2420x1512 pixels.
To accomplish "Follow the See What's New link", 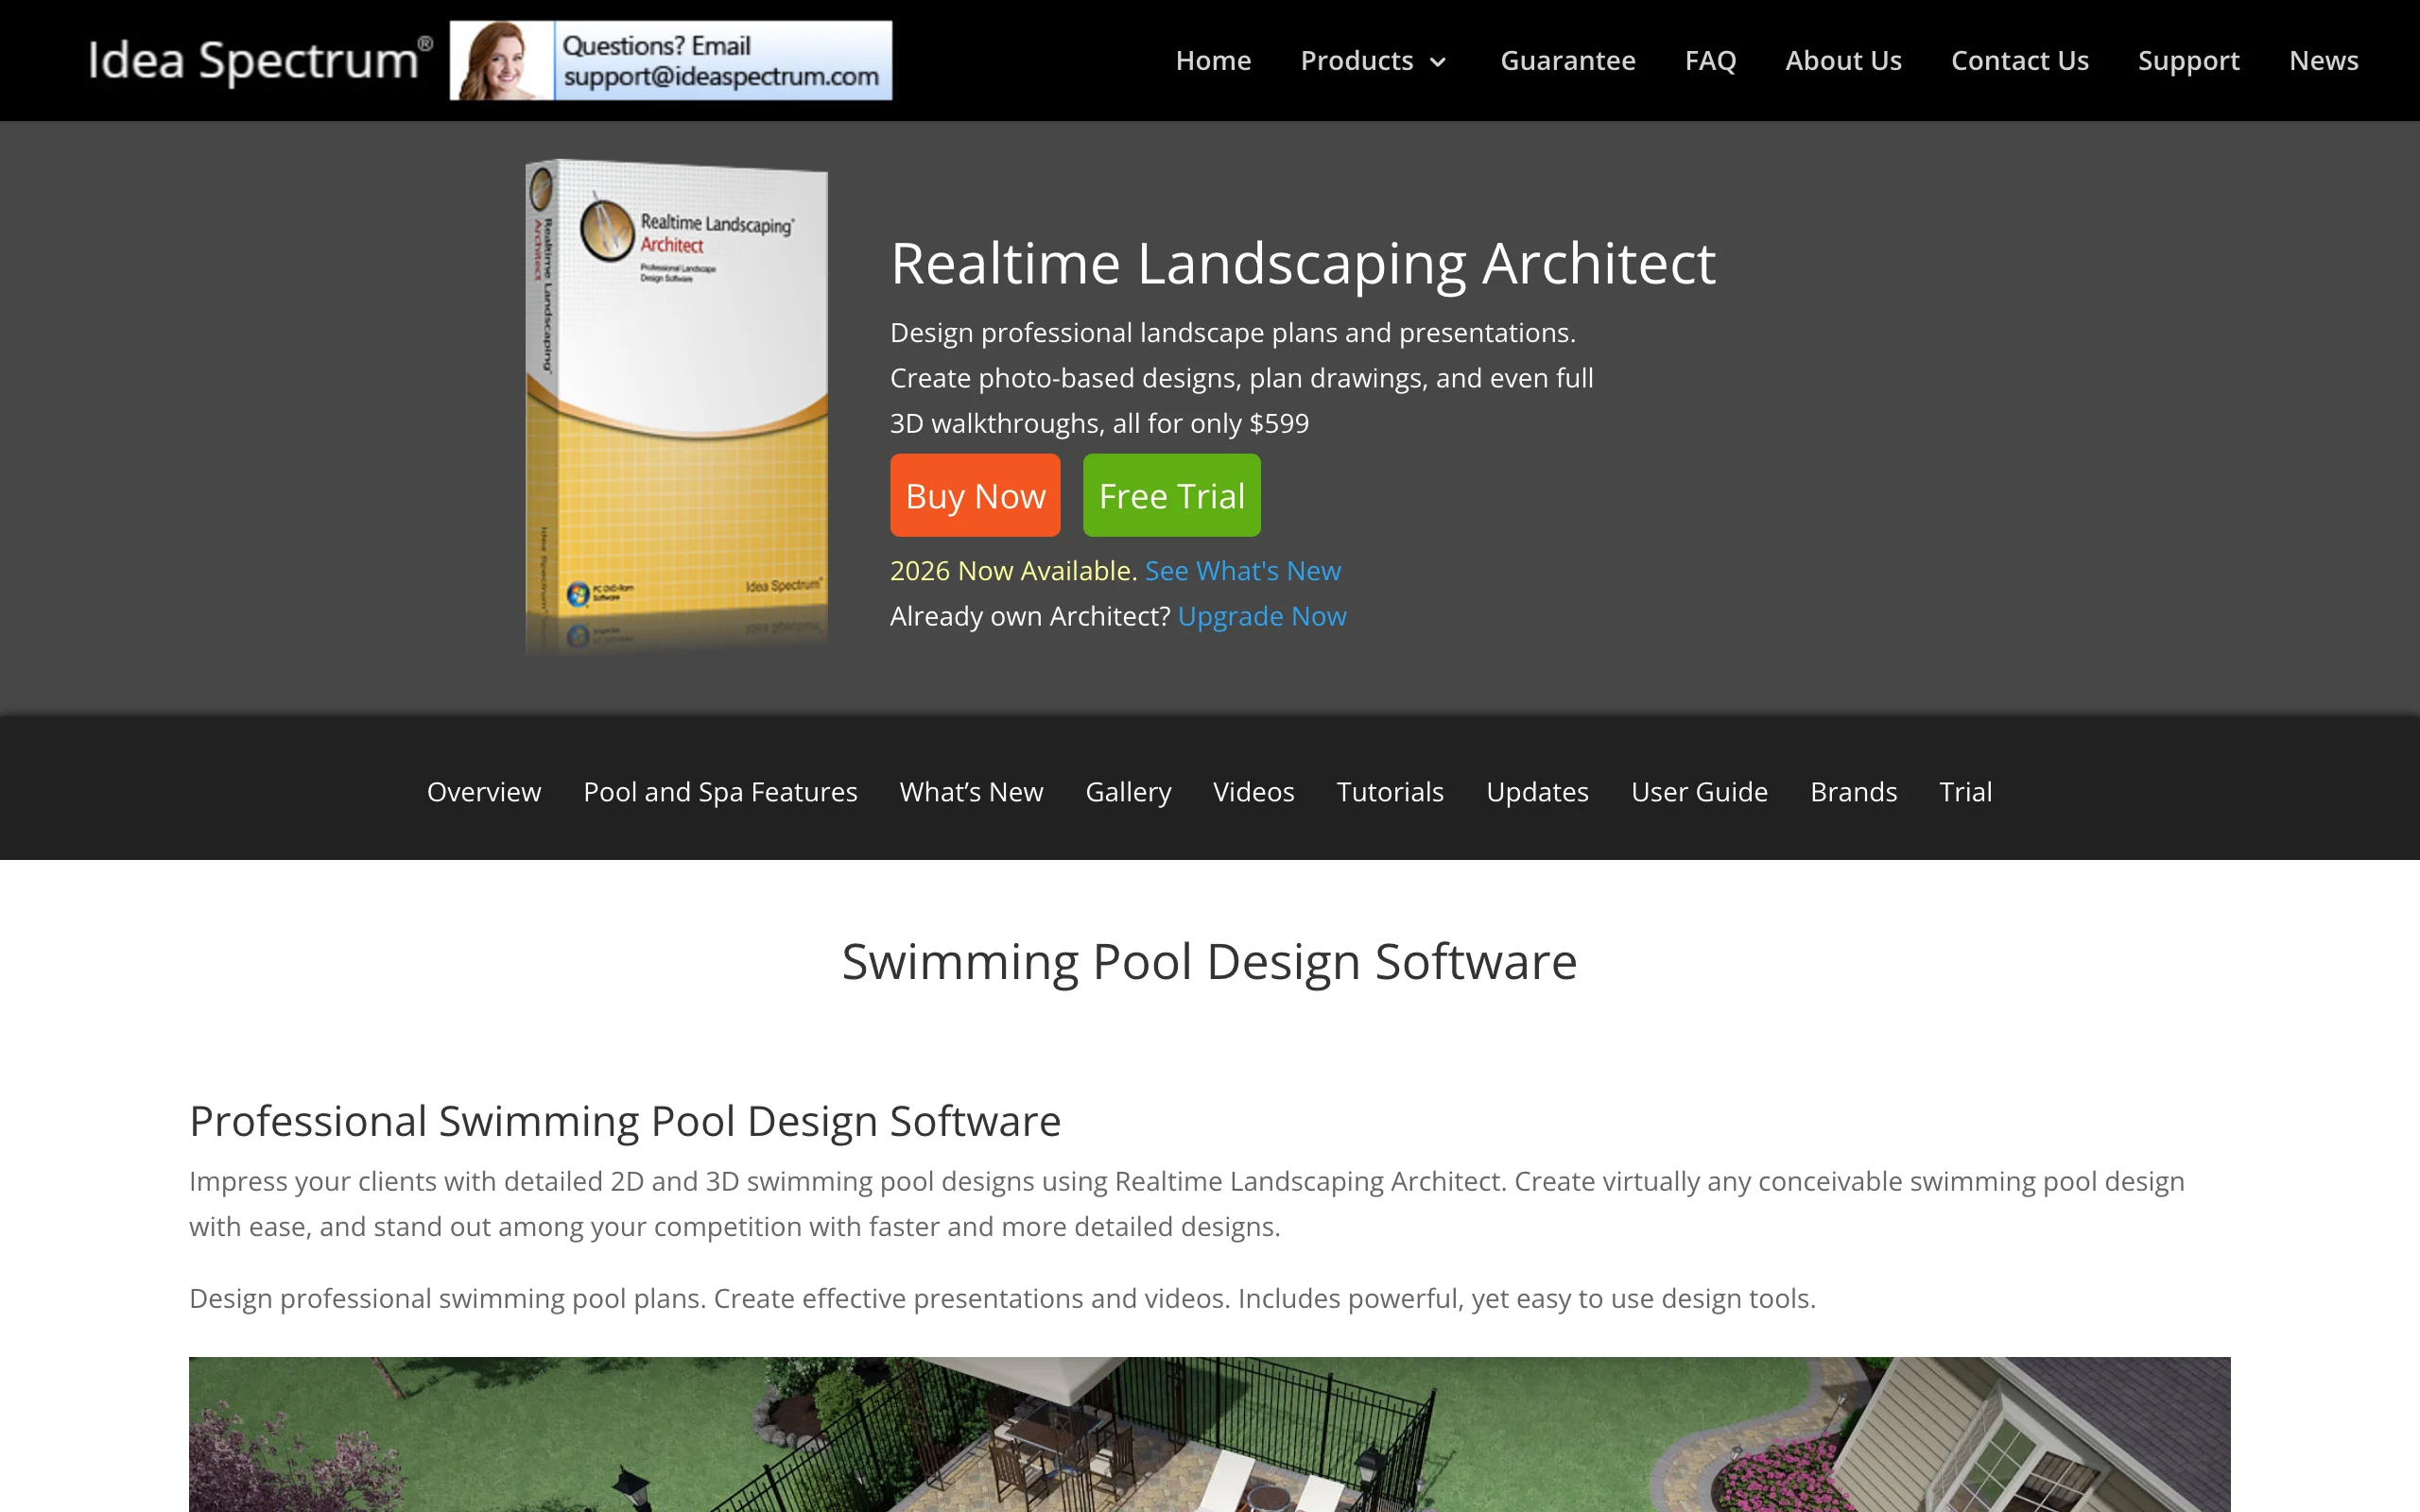I will [1242, 570].
